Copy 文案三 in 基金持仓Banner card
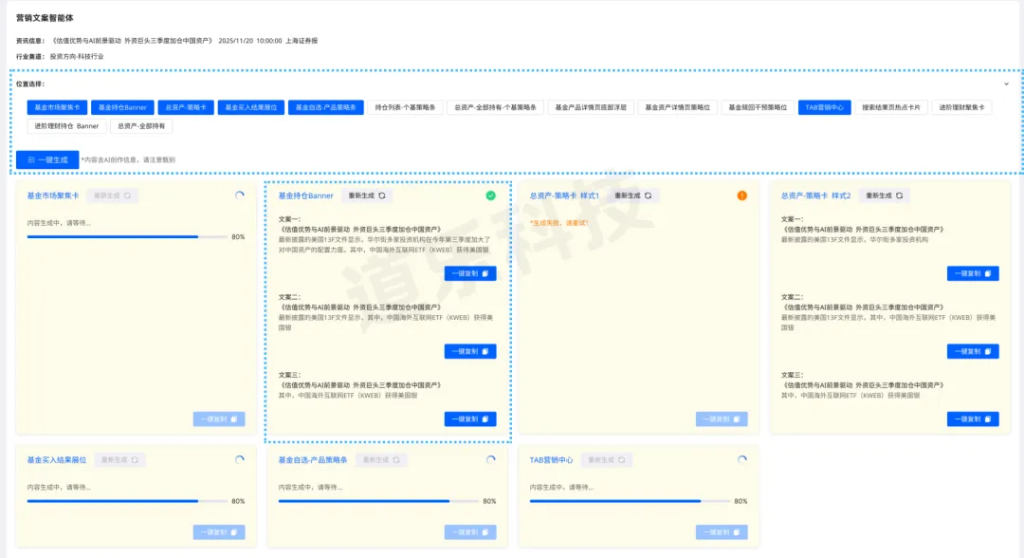 point(470,419)
